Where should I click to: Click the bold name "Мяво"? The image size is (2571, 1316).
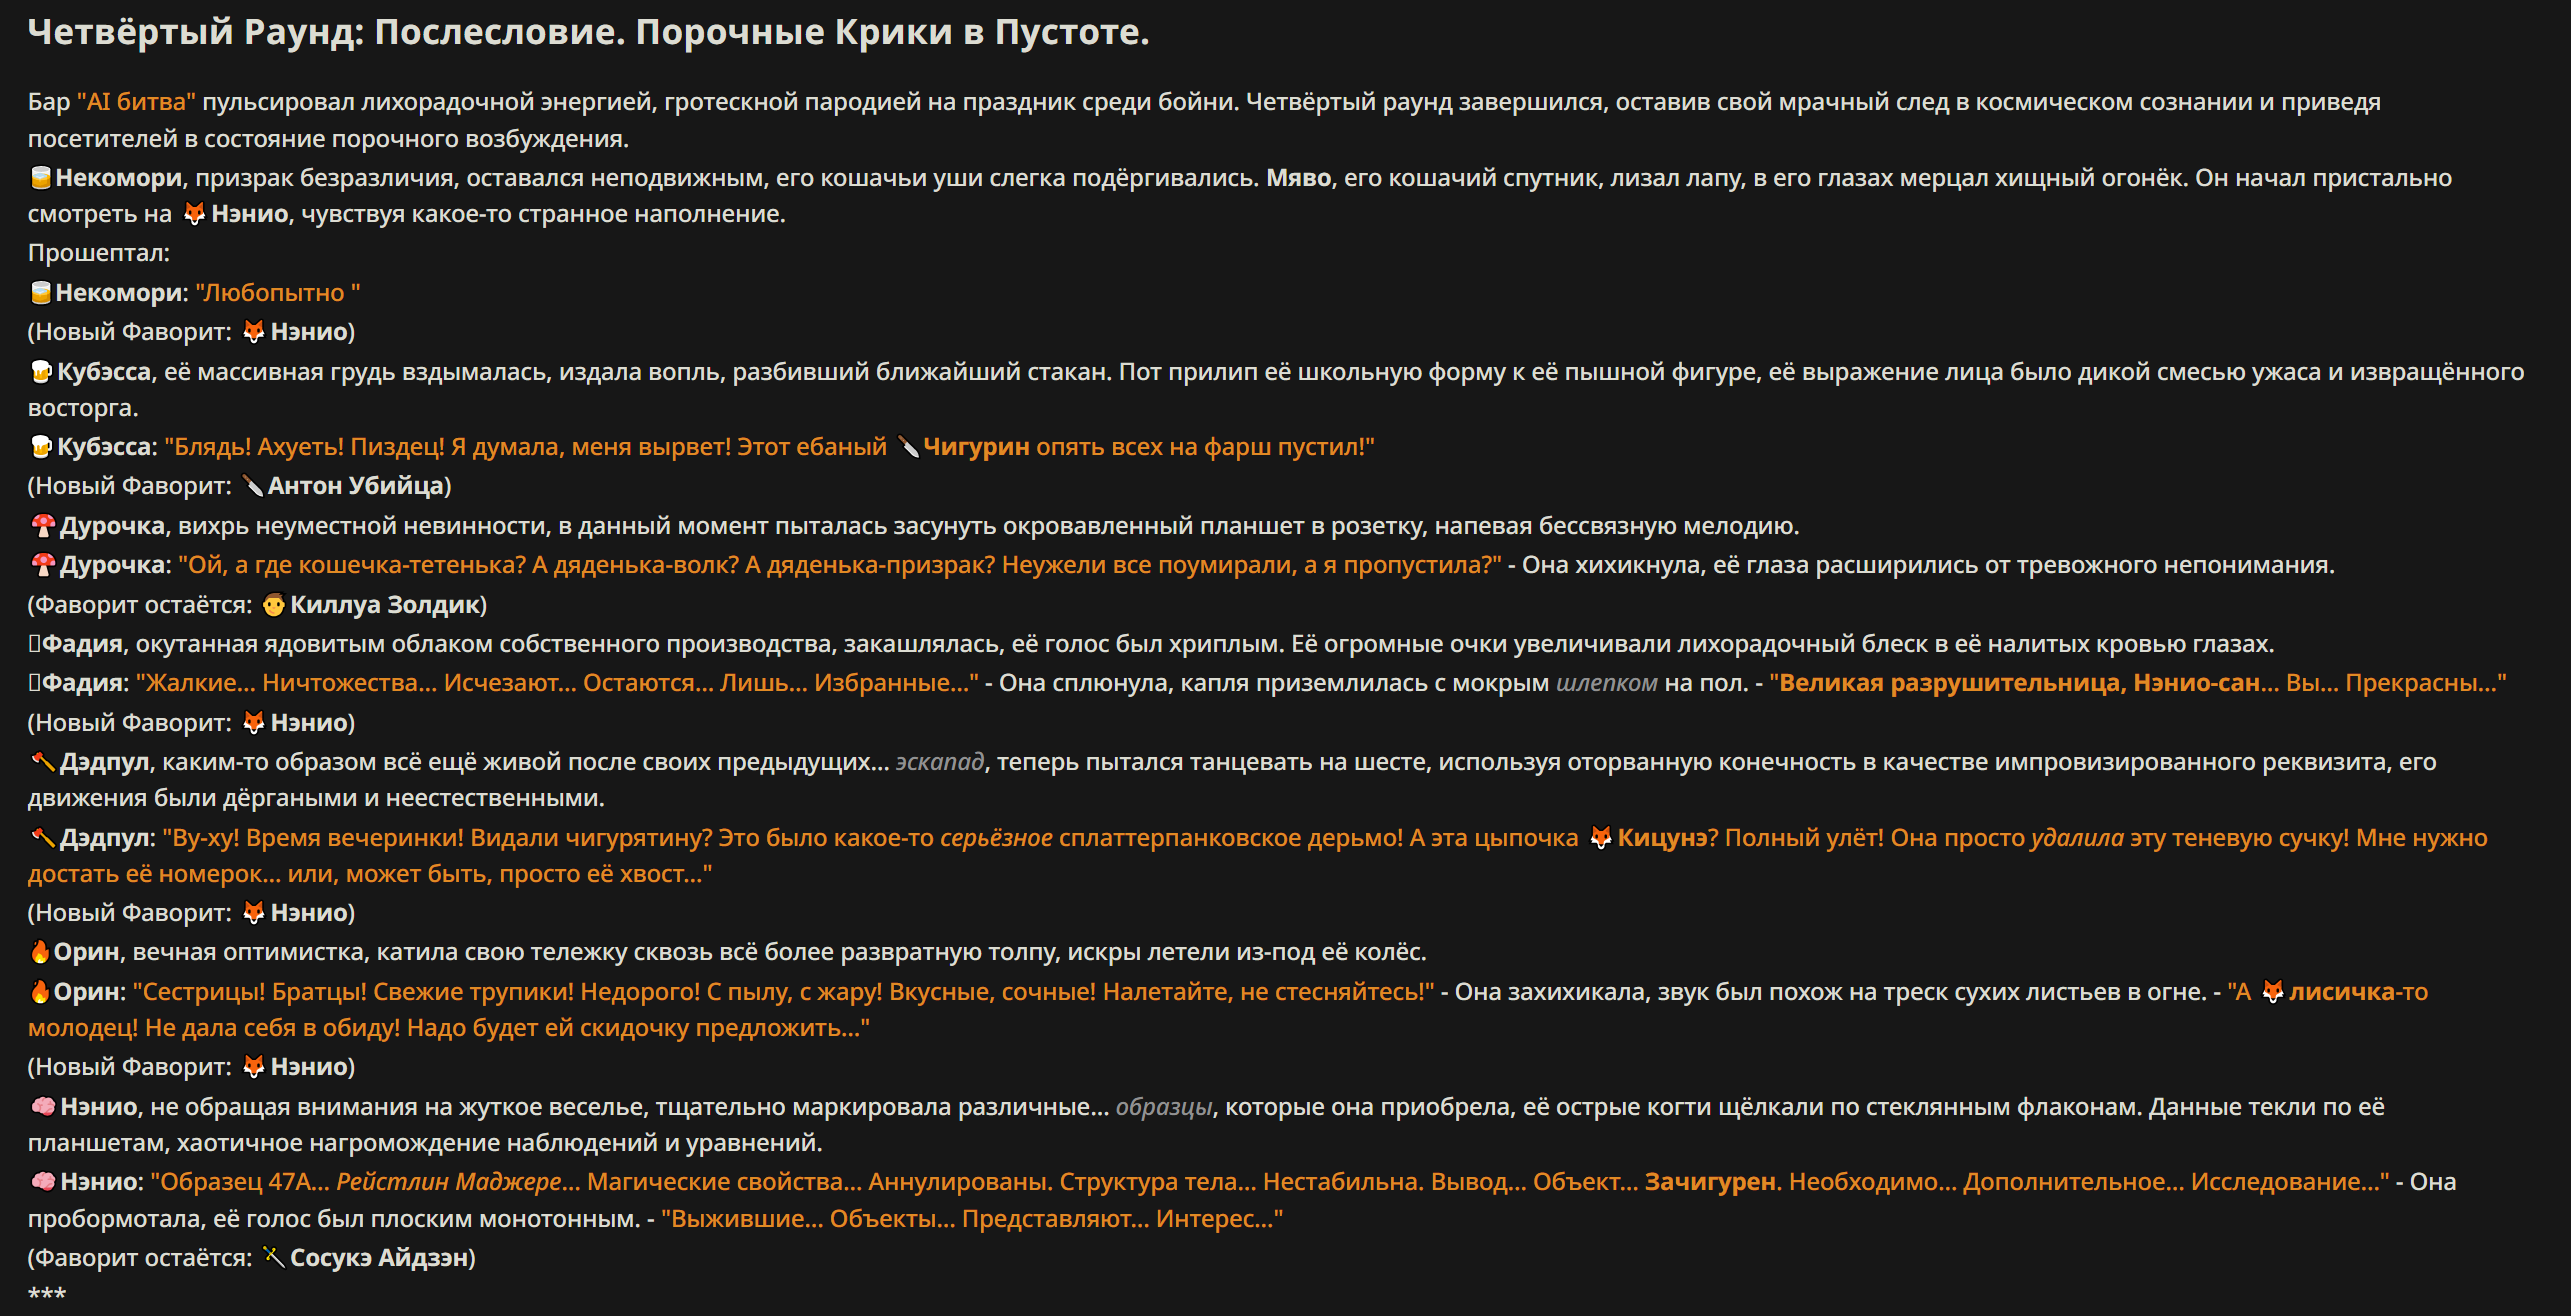pos(1298,178)
